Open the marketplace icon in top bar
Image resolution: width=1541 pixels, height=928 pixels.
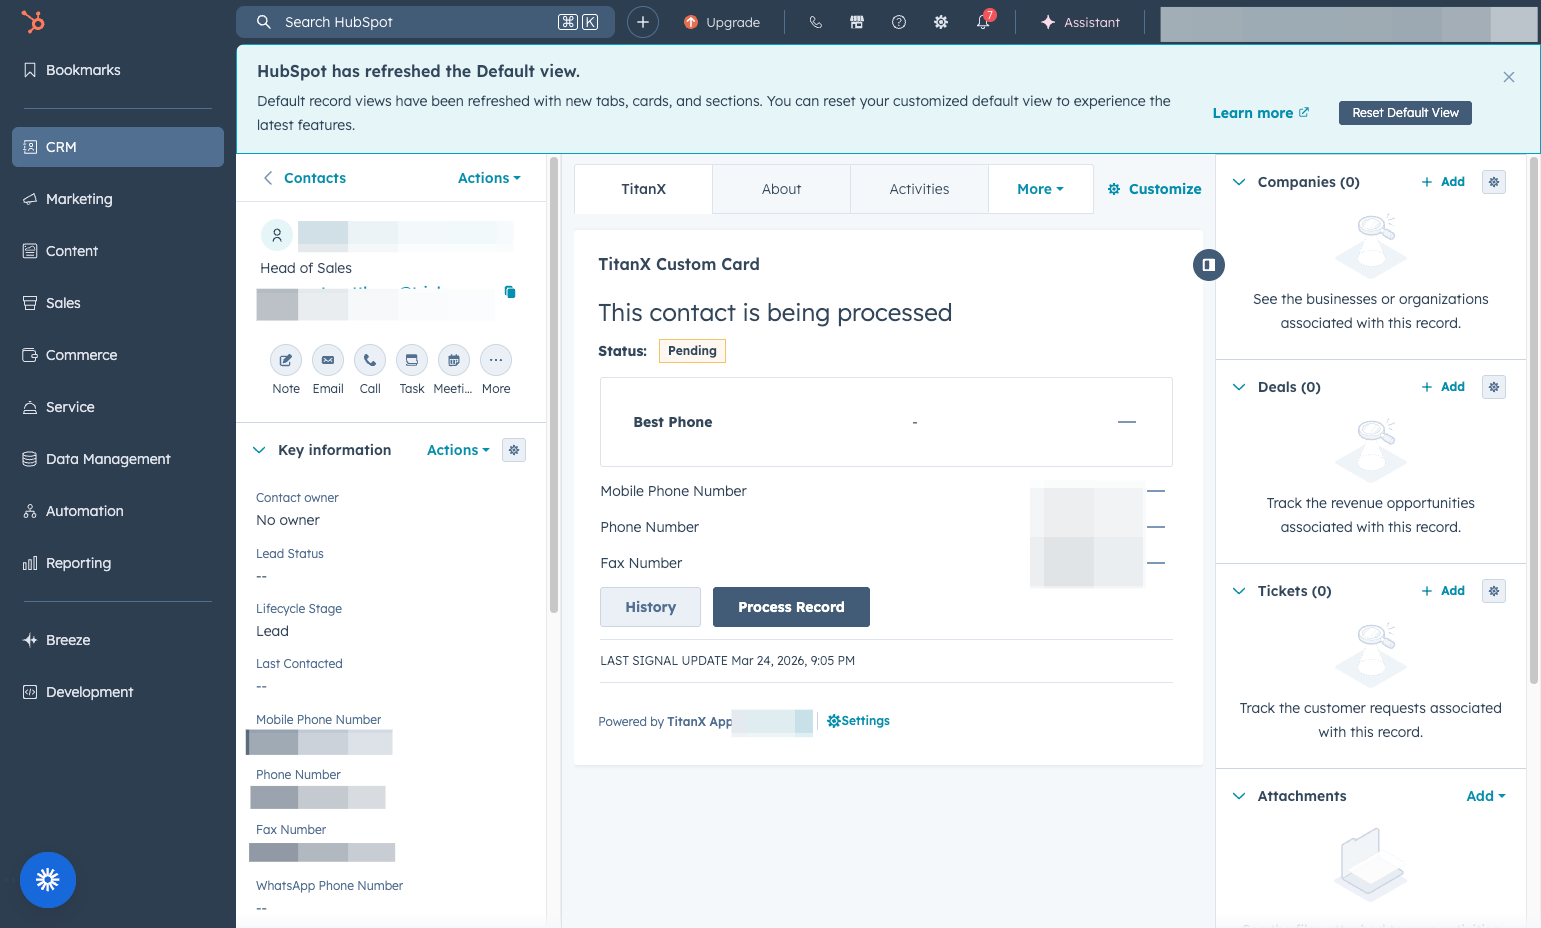(857, 22)
